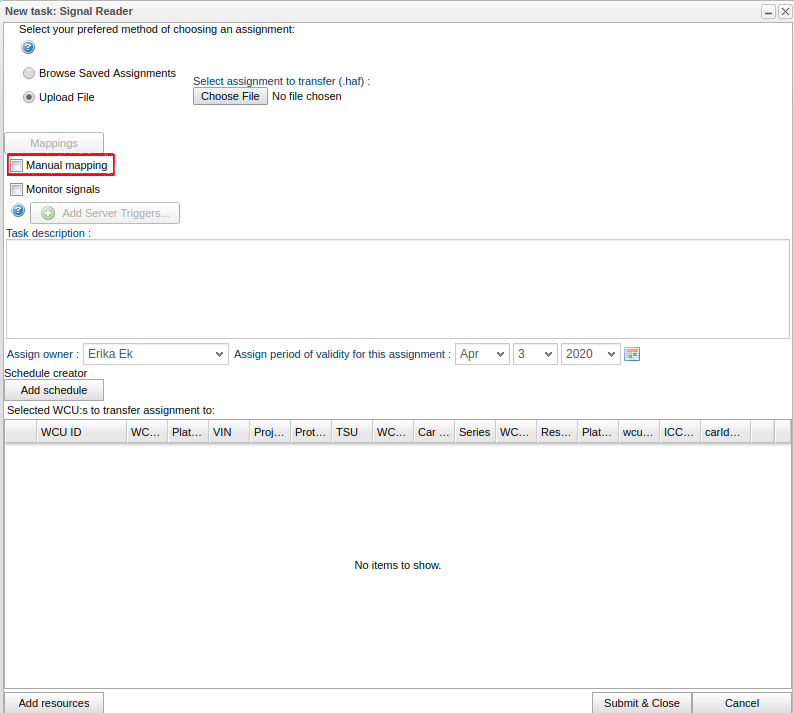The height and width of the screenshot is (713, 794).
Task: Toggle the Monitor signals checkbox
Action: pos(17,189)
